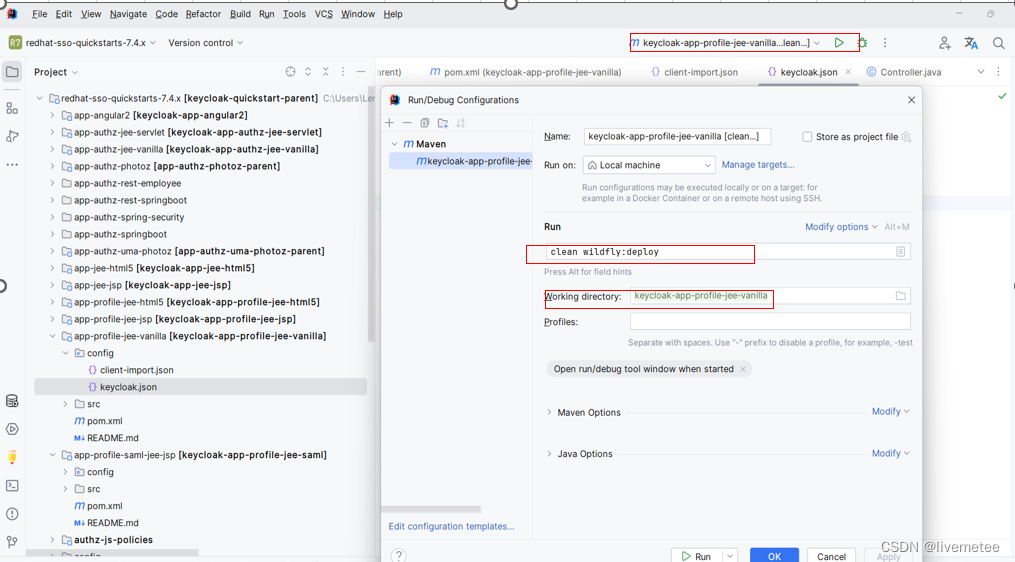This screenshot has height=562, width=1015.
Task: Open the Refactor menu
Action: coord(203,14)
